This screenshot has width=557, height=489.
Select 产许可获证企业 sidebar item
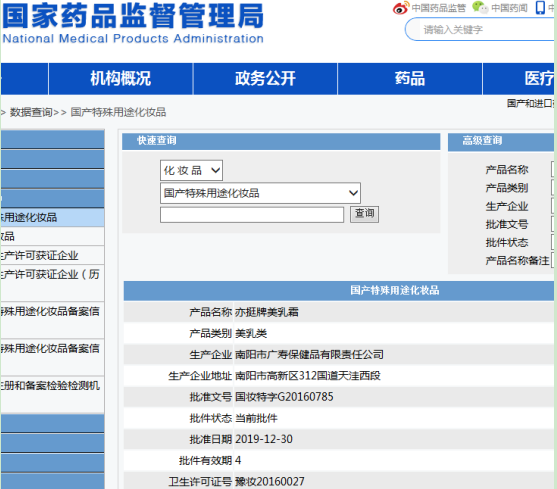(x=52, y=255)
